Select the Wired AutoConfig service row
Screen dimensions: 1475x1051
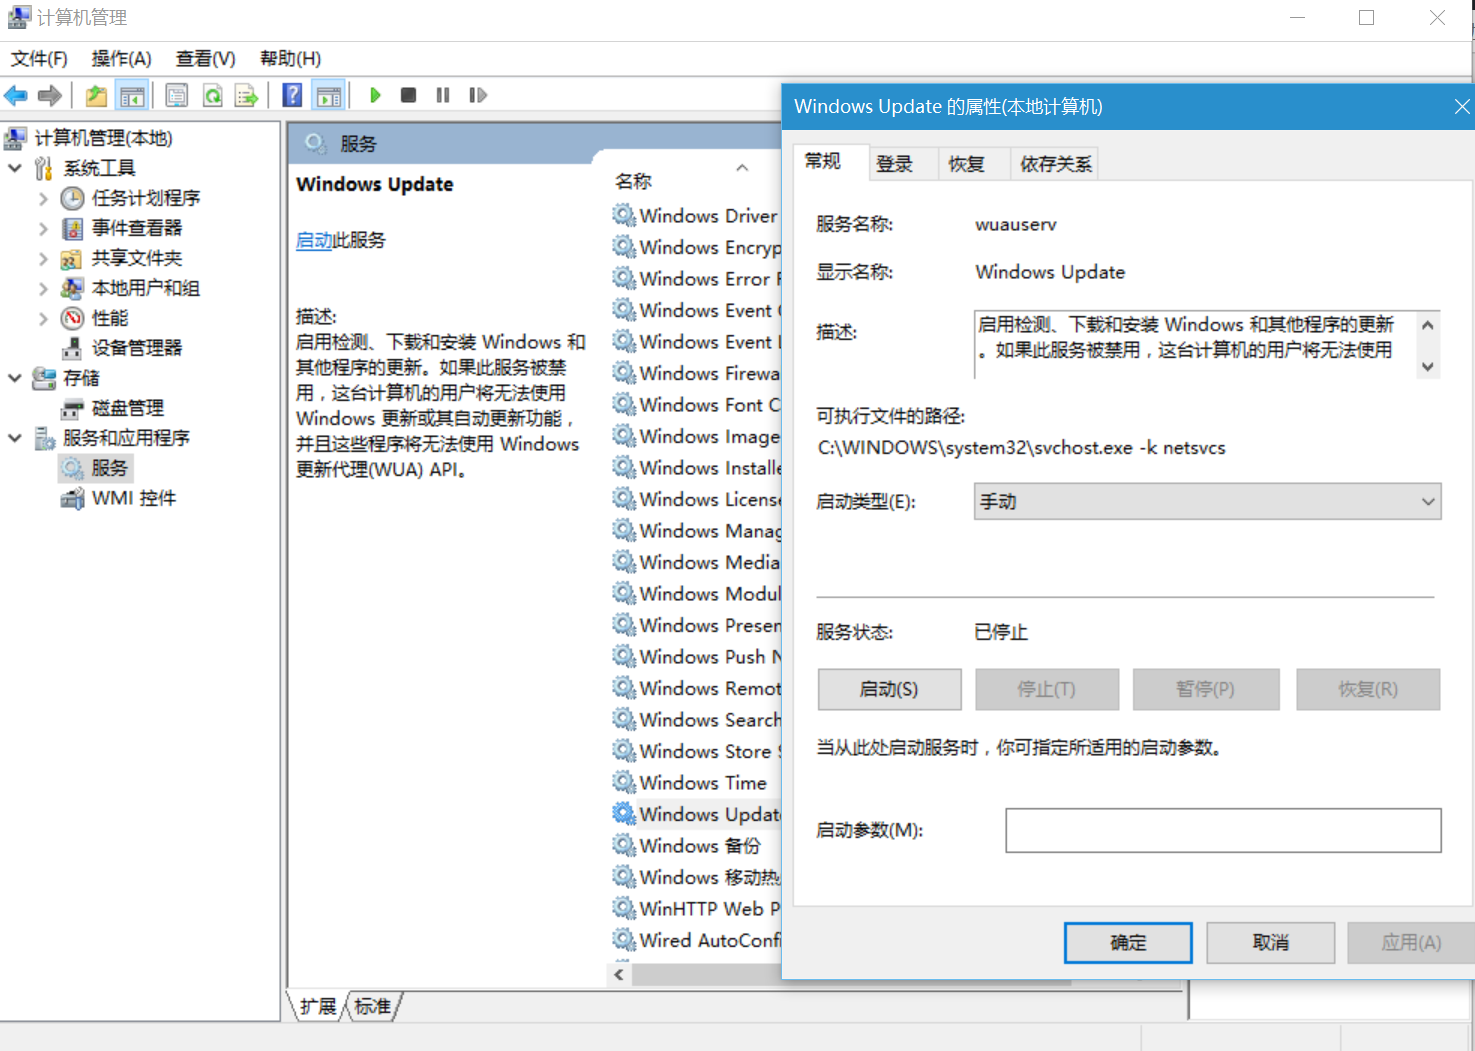point(697,940)
